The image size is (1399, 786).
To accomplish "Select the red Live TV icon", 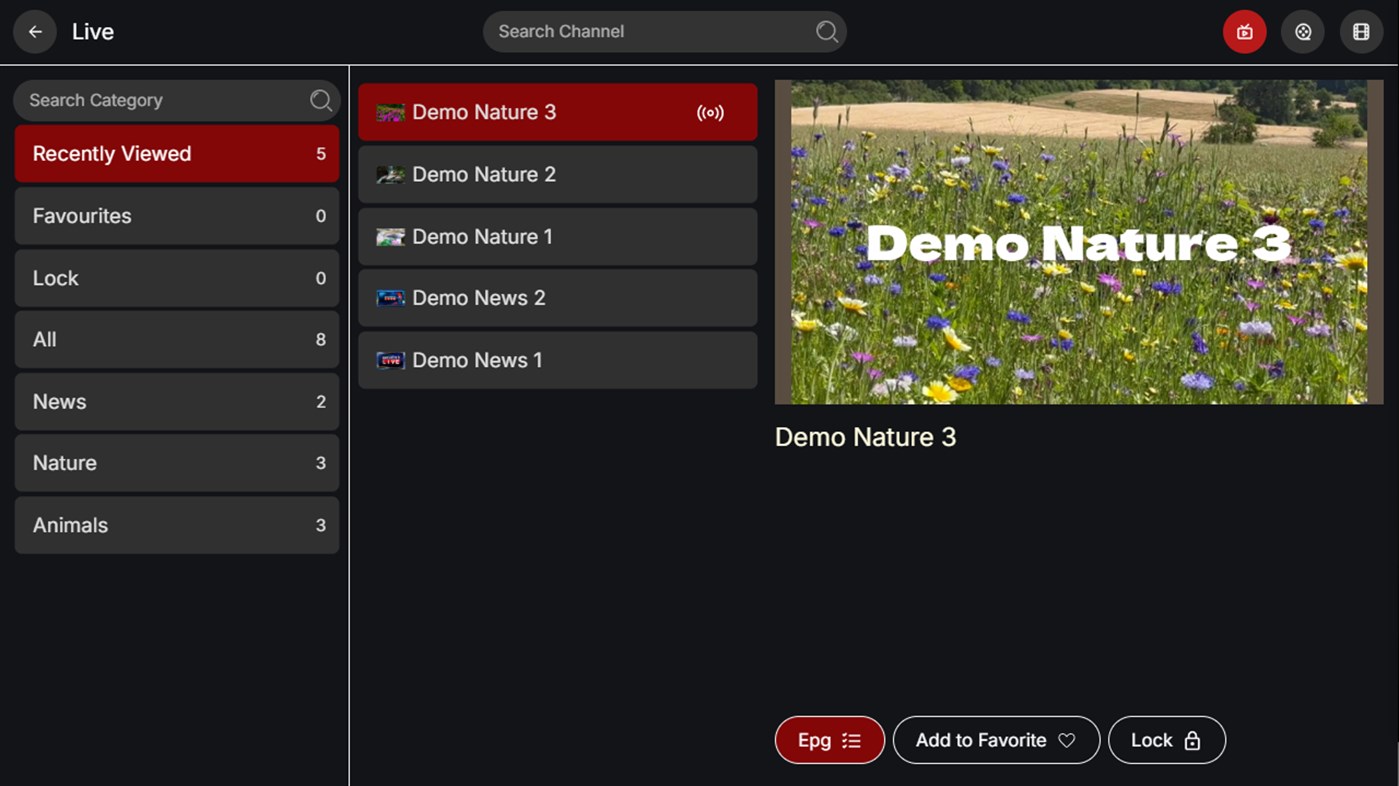I will coord(1244,31).
